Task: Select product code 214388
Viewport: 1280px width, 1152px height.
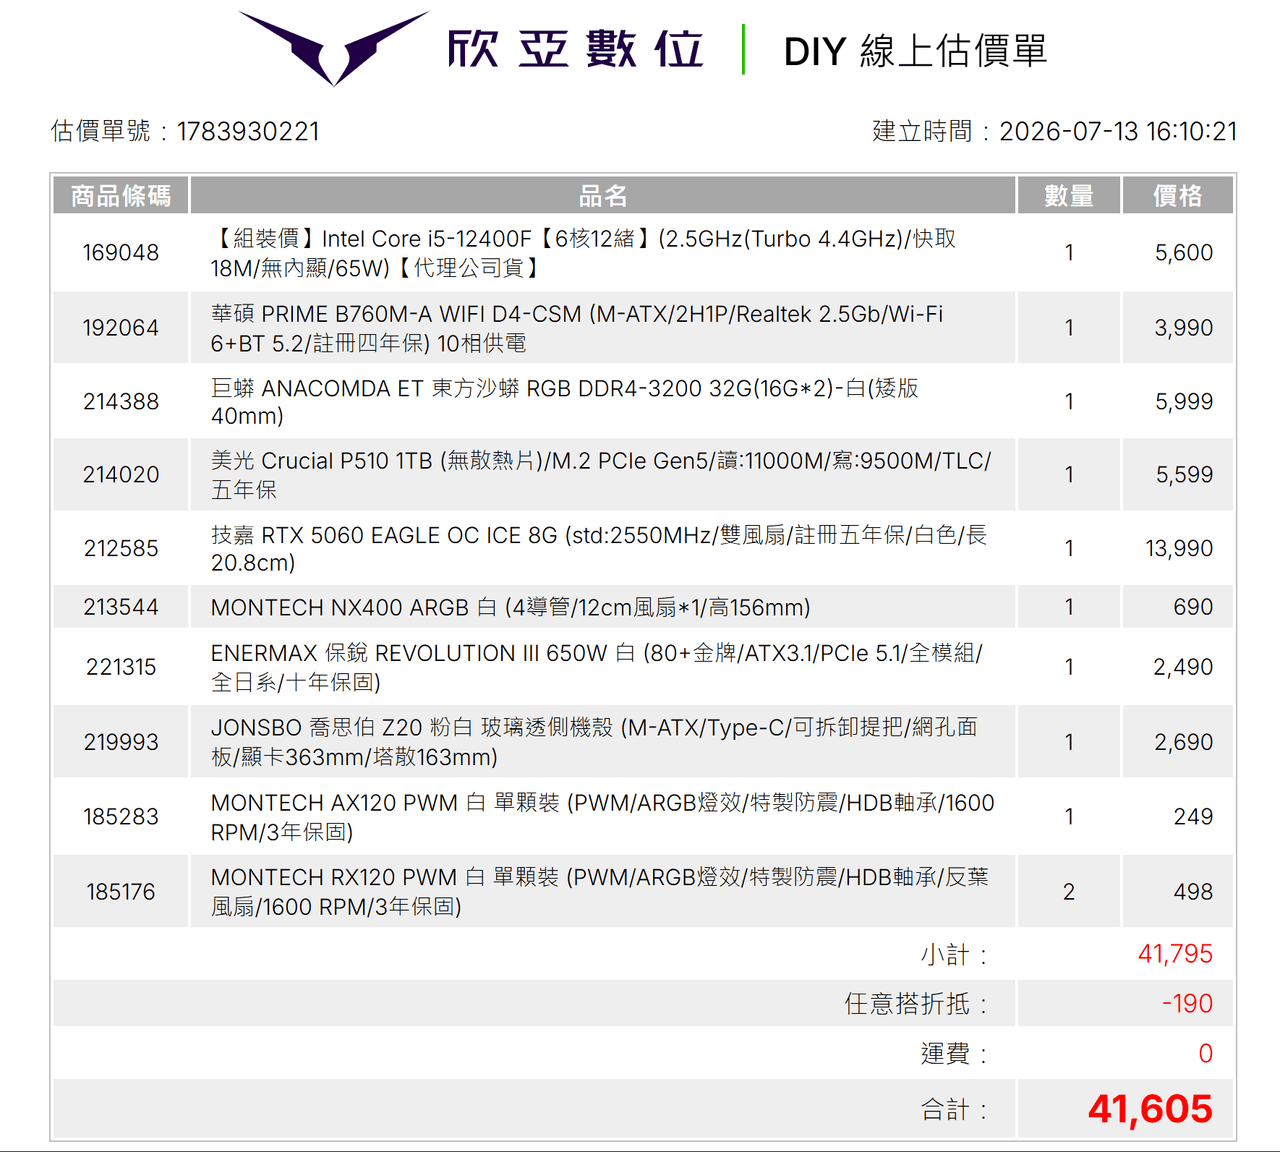Action: pos(121,402)
